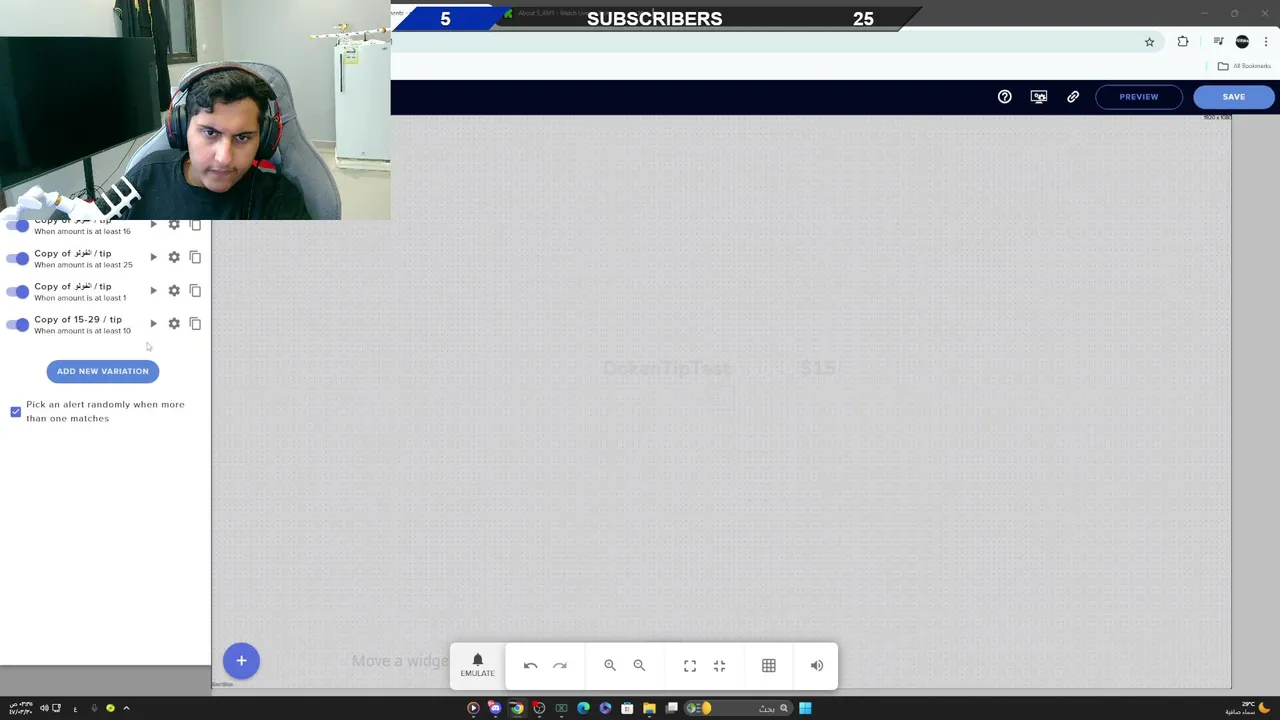Toggle variation with amount at least 25
The image size is (1280, 720).
click(x=17, y=258)
